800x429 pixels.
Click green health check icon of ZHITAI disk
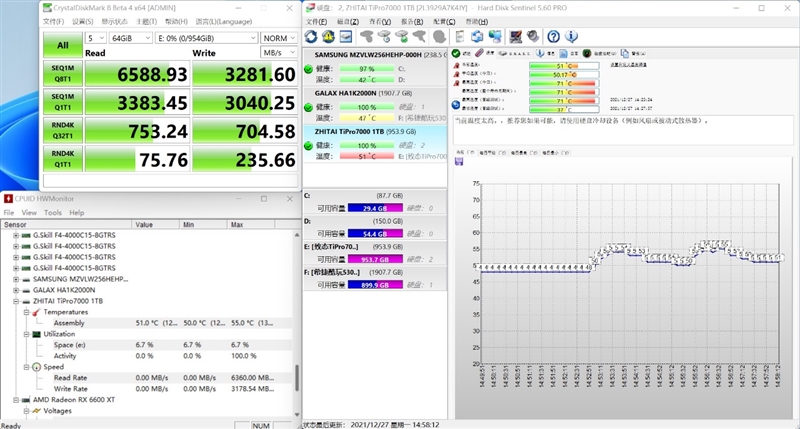(x=308, y=146)
